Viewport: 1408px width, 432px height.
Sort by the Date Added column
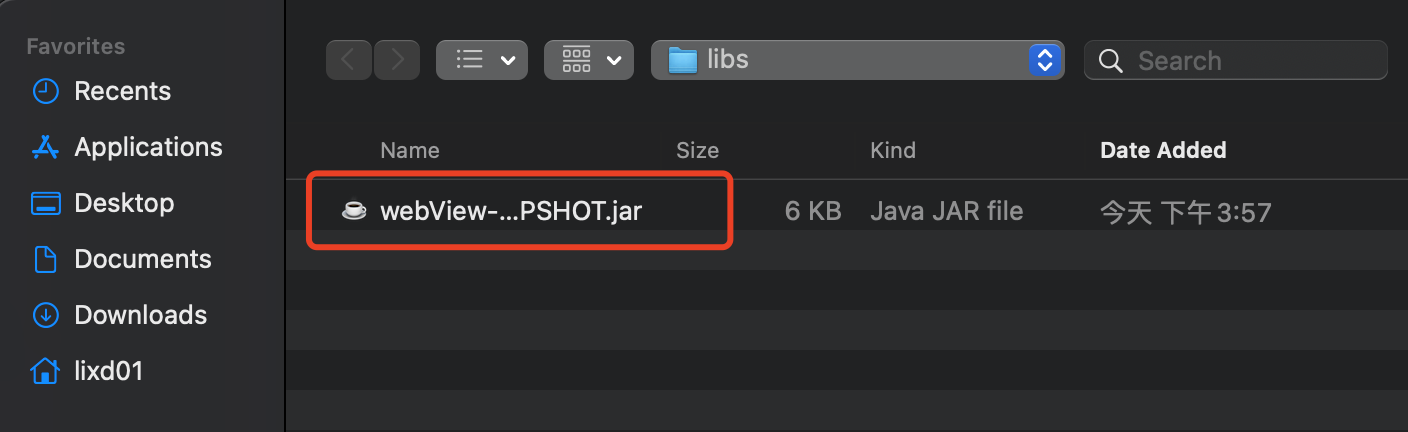point(1163,151)
